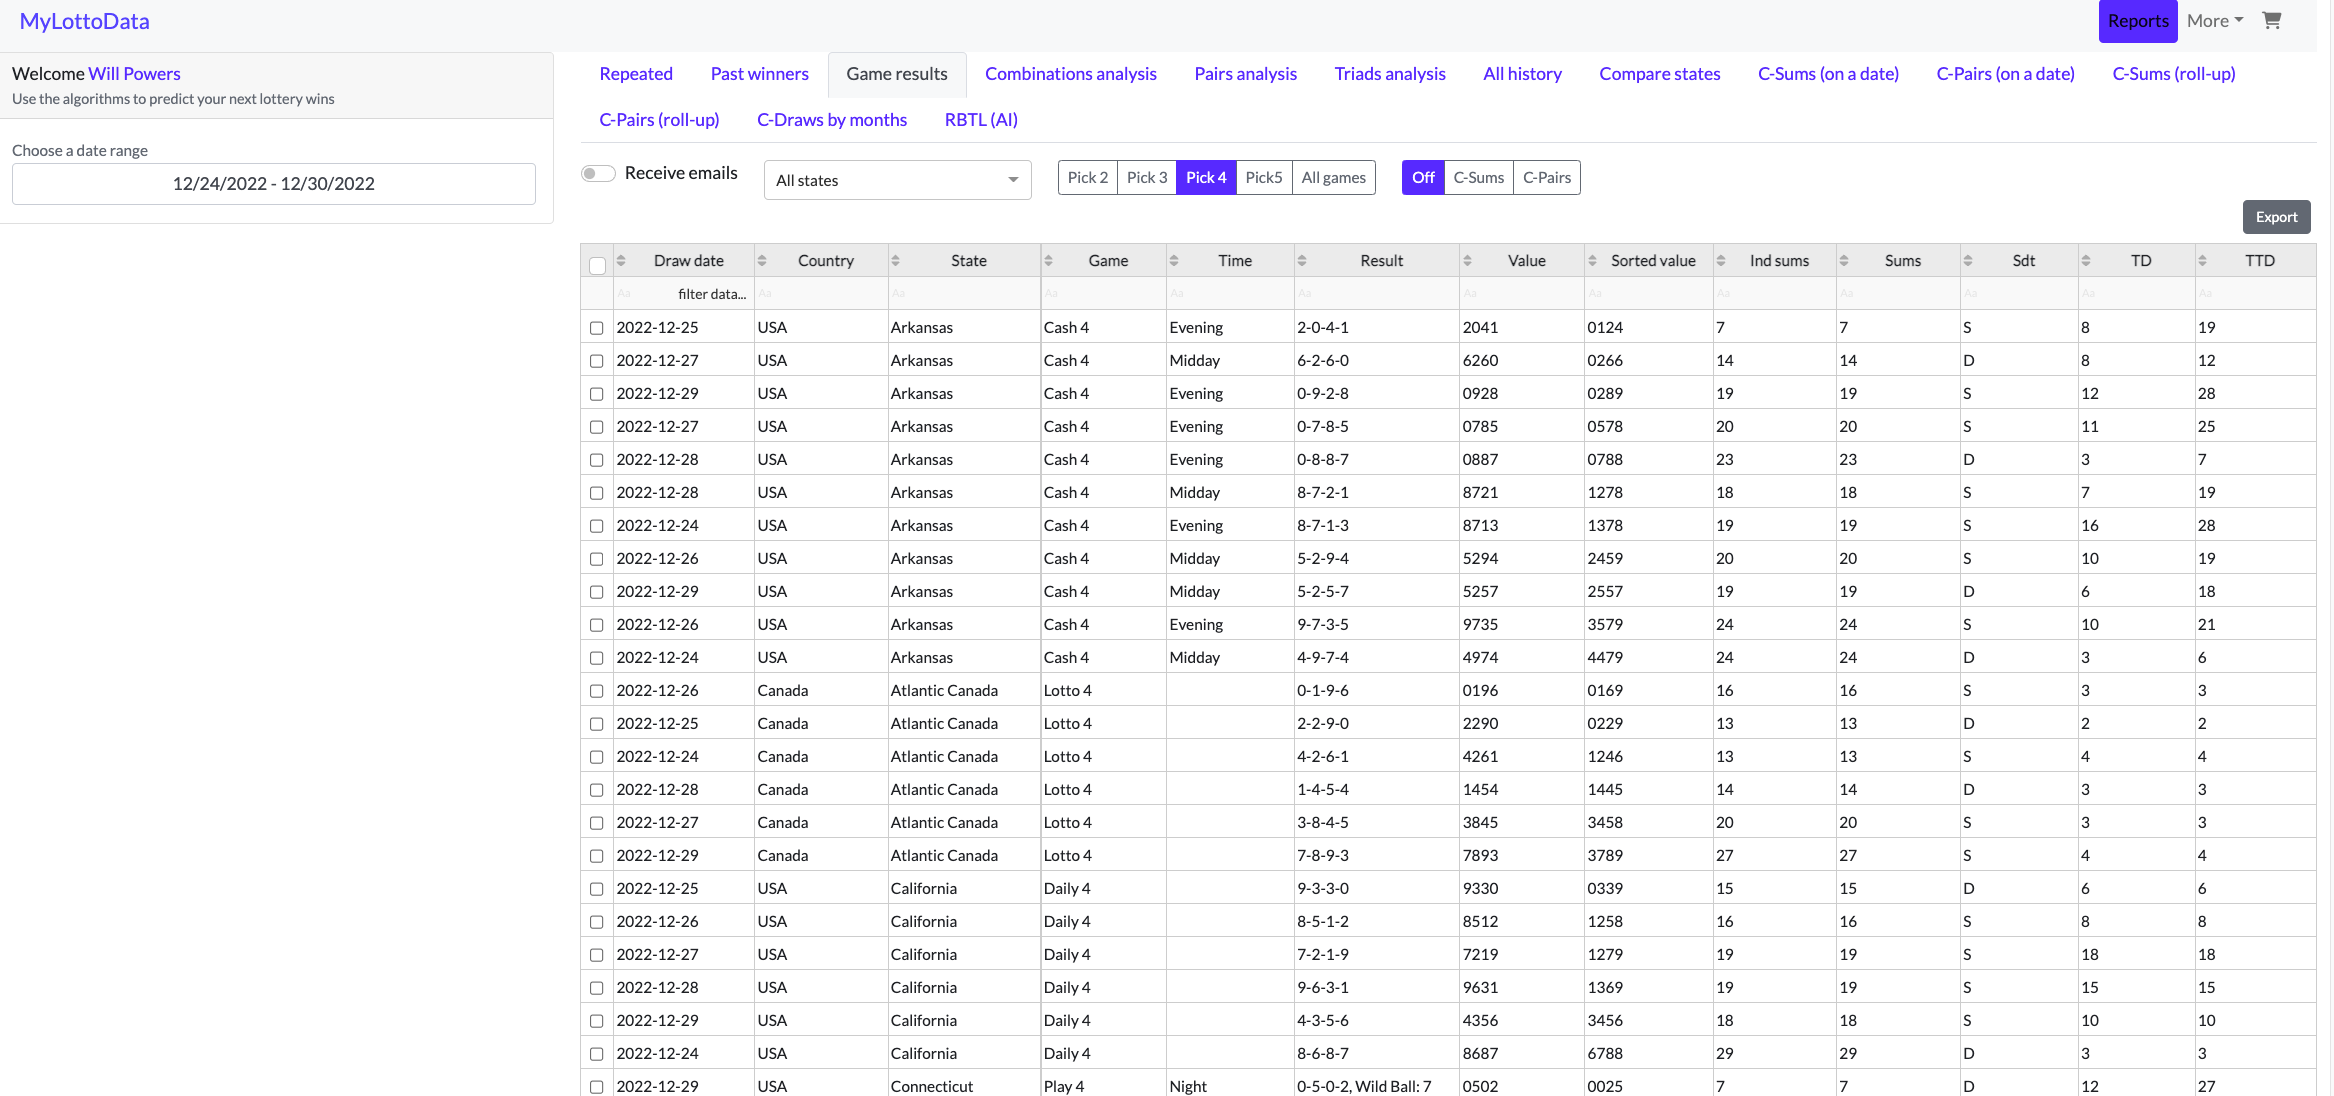Sort by Country column arrows
Screen dimensions: 2334x1096
pyautogui.click(x=762, y=261)
